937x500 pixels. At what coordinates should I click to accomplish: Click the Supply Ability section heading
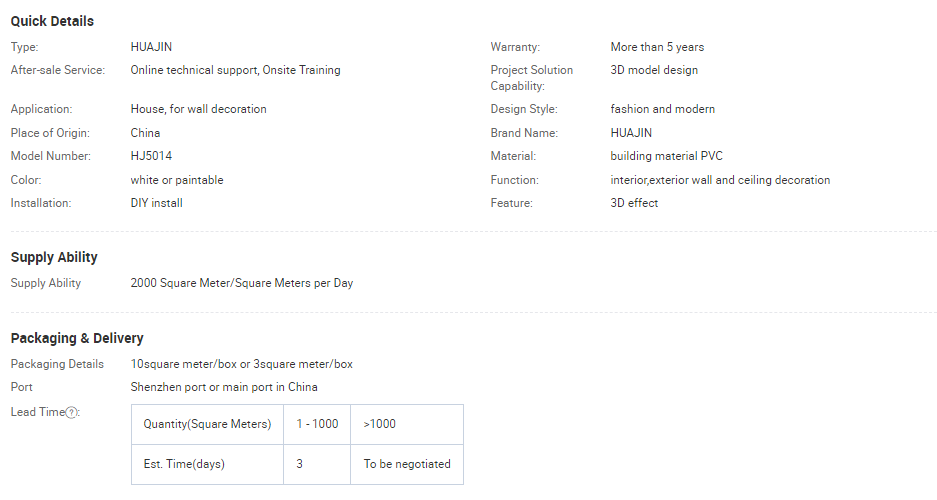[54, 257]
